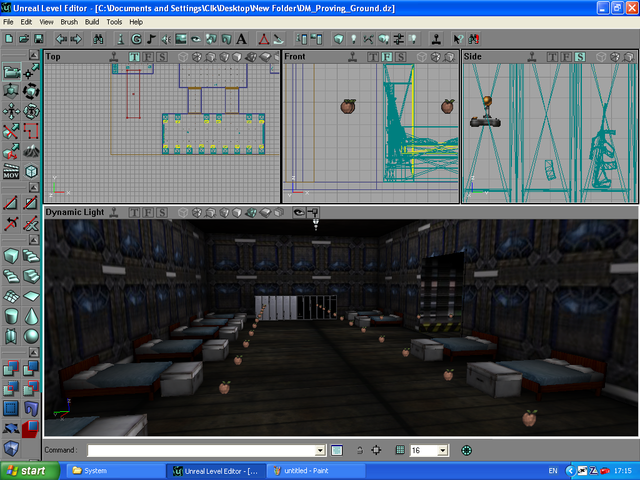
Task: Click the MOV matinee tool icon
Action: (x=11, y=172)
